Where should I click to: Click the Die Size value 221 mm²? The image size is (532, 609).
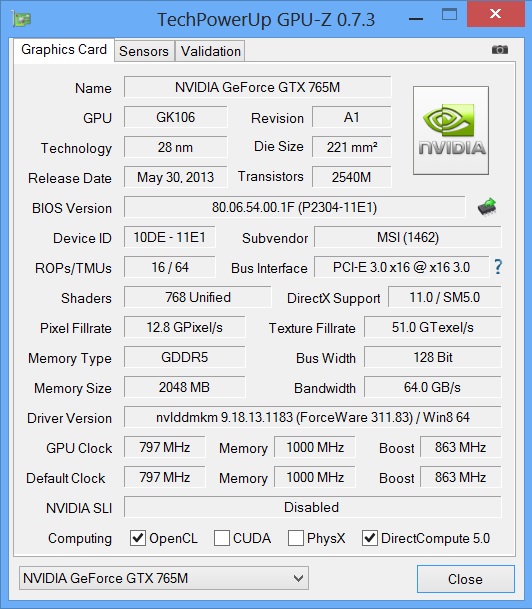(x=351, y=147)
